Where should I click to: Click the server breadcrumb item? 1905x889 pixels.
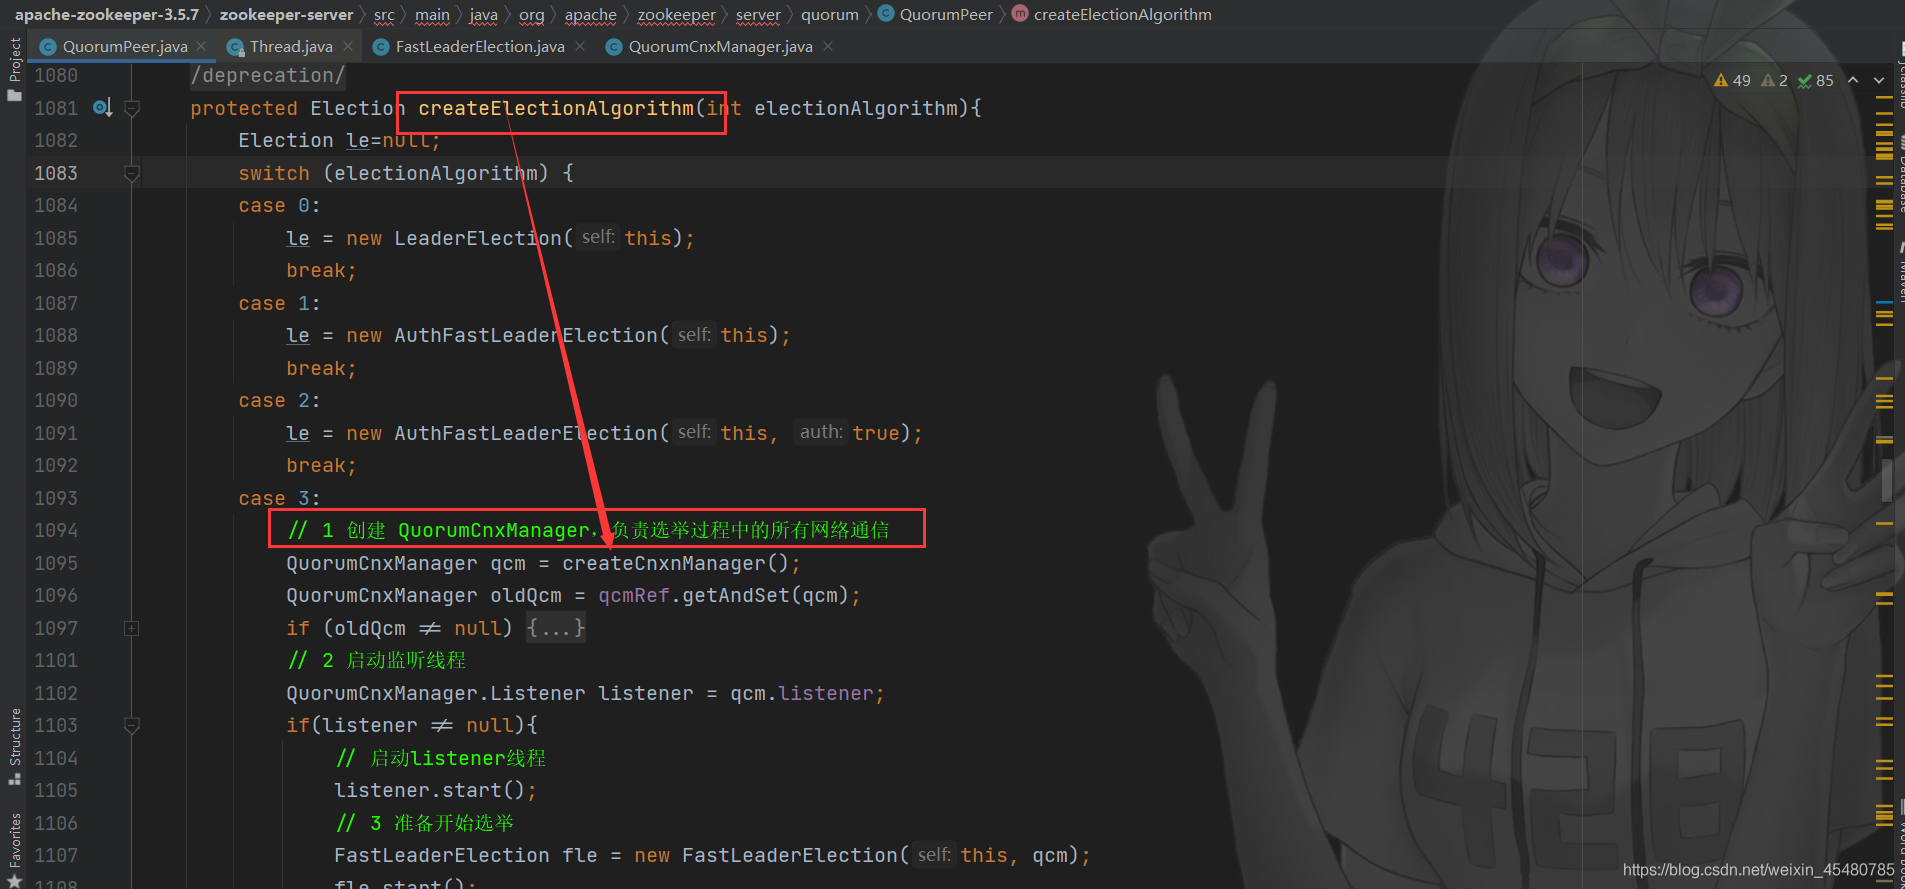click(758, 14)
